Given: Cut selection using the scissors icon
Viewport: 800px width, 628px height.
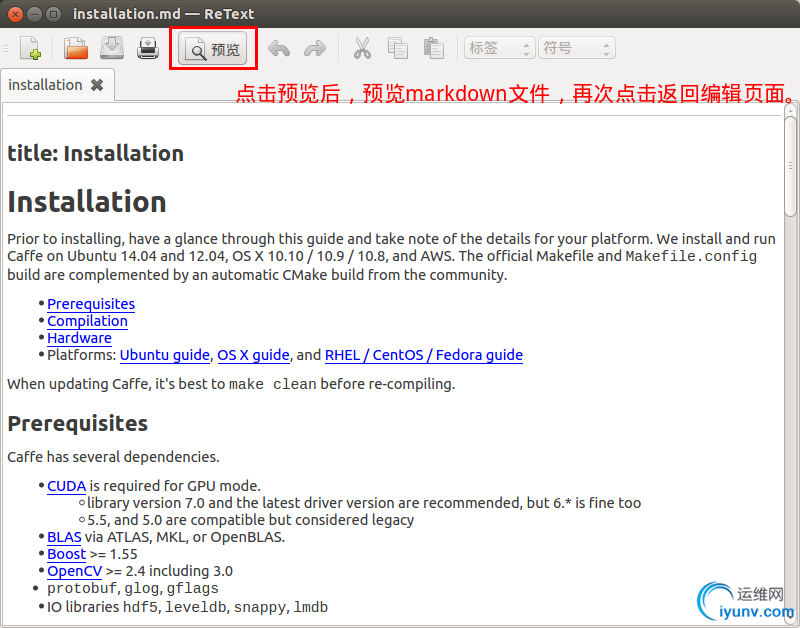Looking at the screenshot, I should (362, 48).
